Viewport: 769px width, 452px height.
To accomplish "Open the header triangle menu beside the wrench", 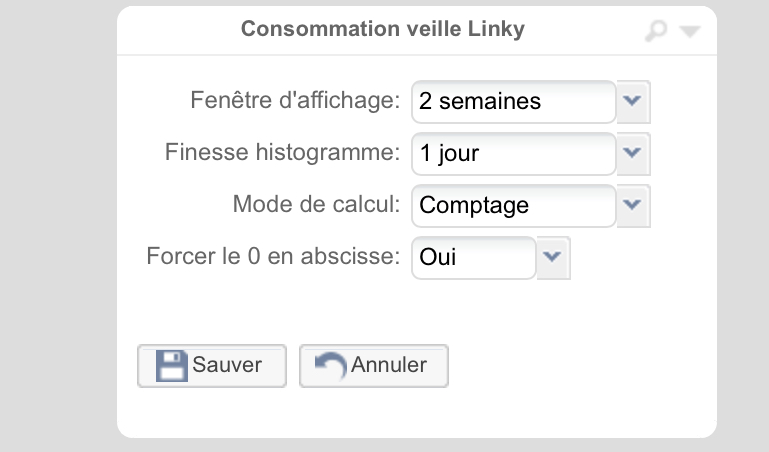I will click(x=690, y=32).
